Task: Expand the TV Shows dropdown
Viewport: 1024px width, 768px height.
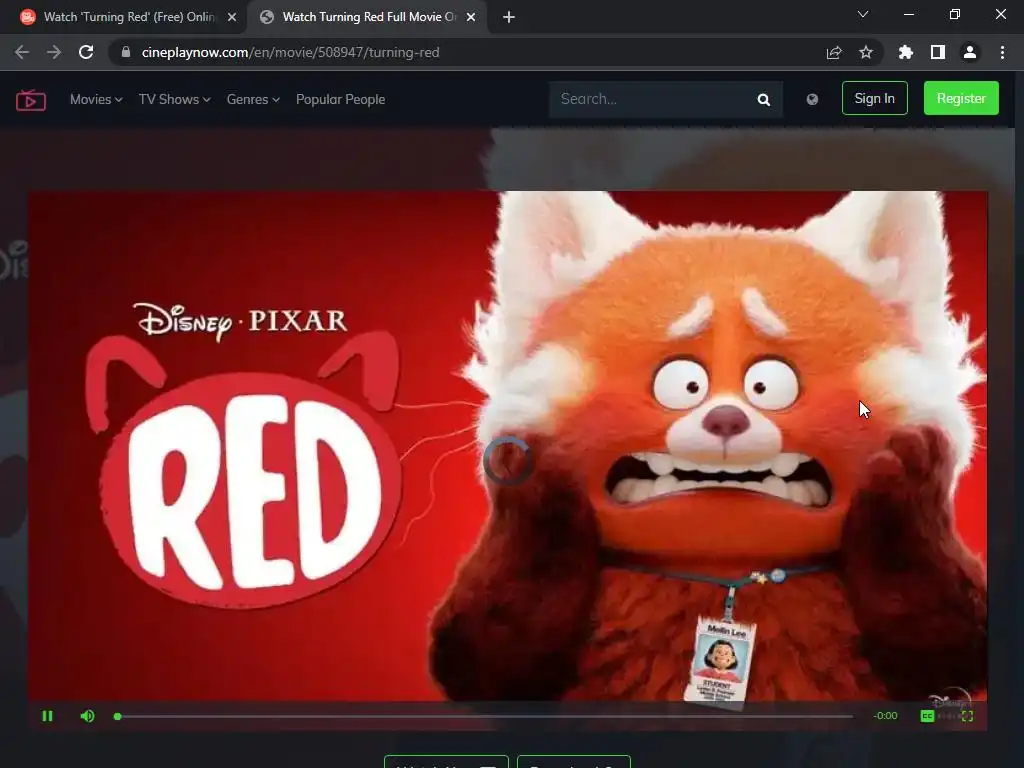Action: [x=174, y=99]
